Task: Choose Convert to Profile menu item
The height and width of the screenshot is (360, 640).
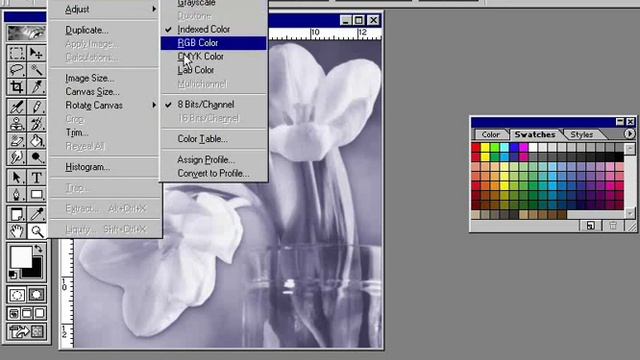Action: (x=213, y=173)
